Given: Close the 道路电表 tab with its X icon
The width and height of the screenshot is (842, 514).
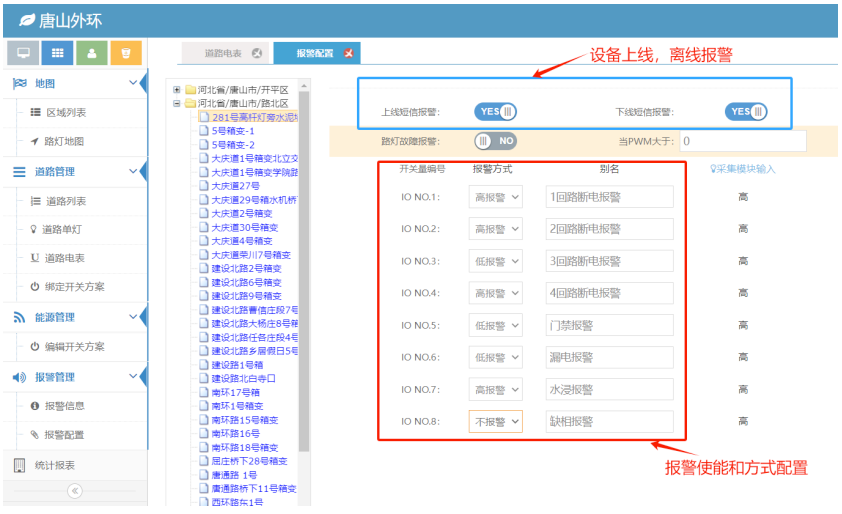Looking at the screenshot, I should (257, 54).
